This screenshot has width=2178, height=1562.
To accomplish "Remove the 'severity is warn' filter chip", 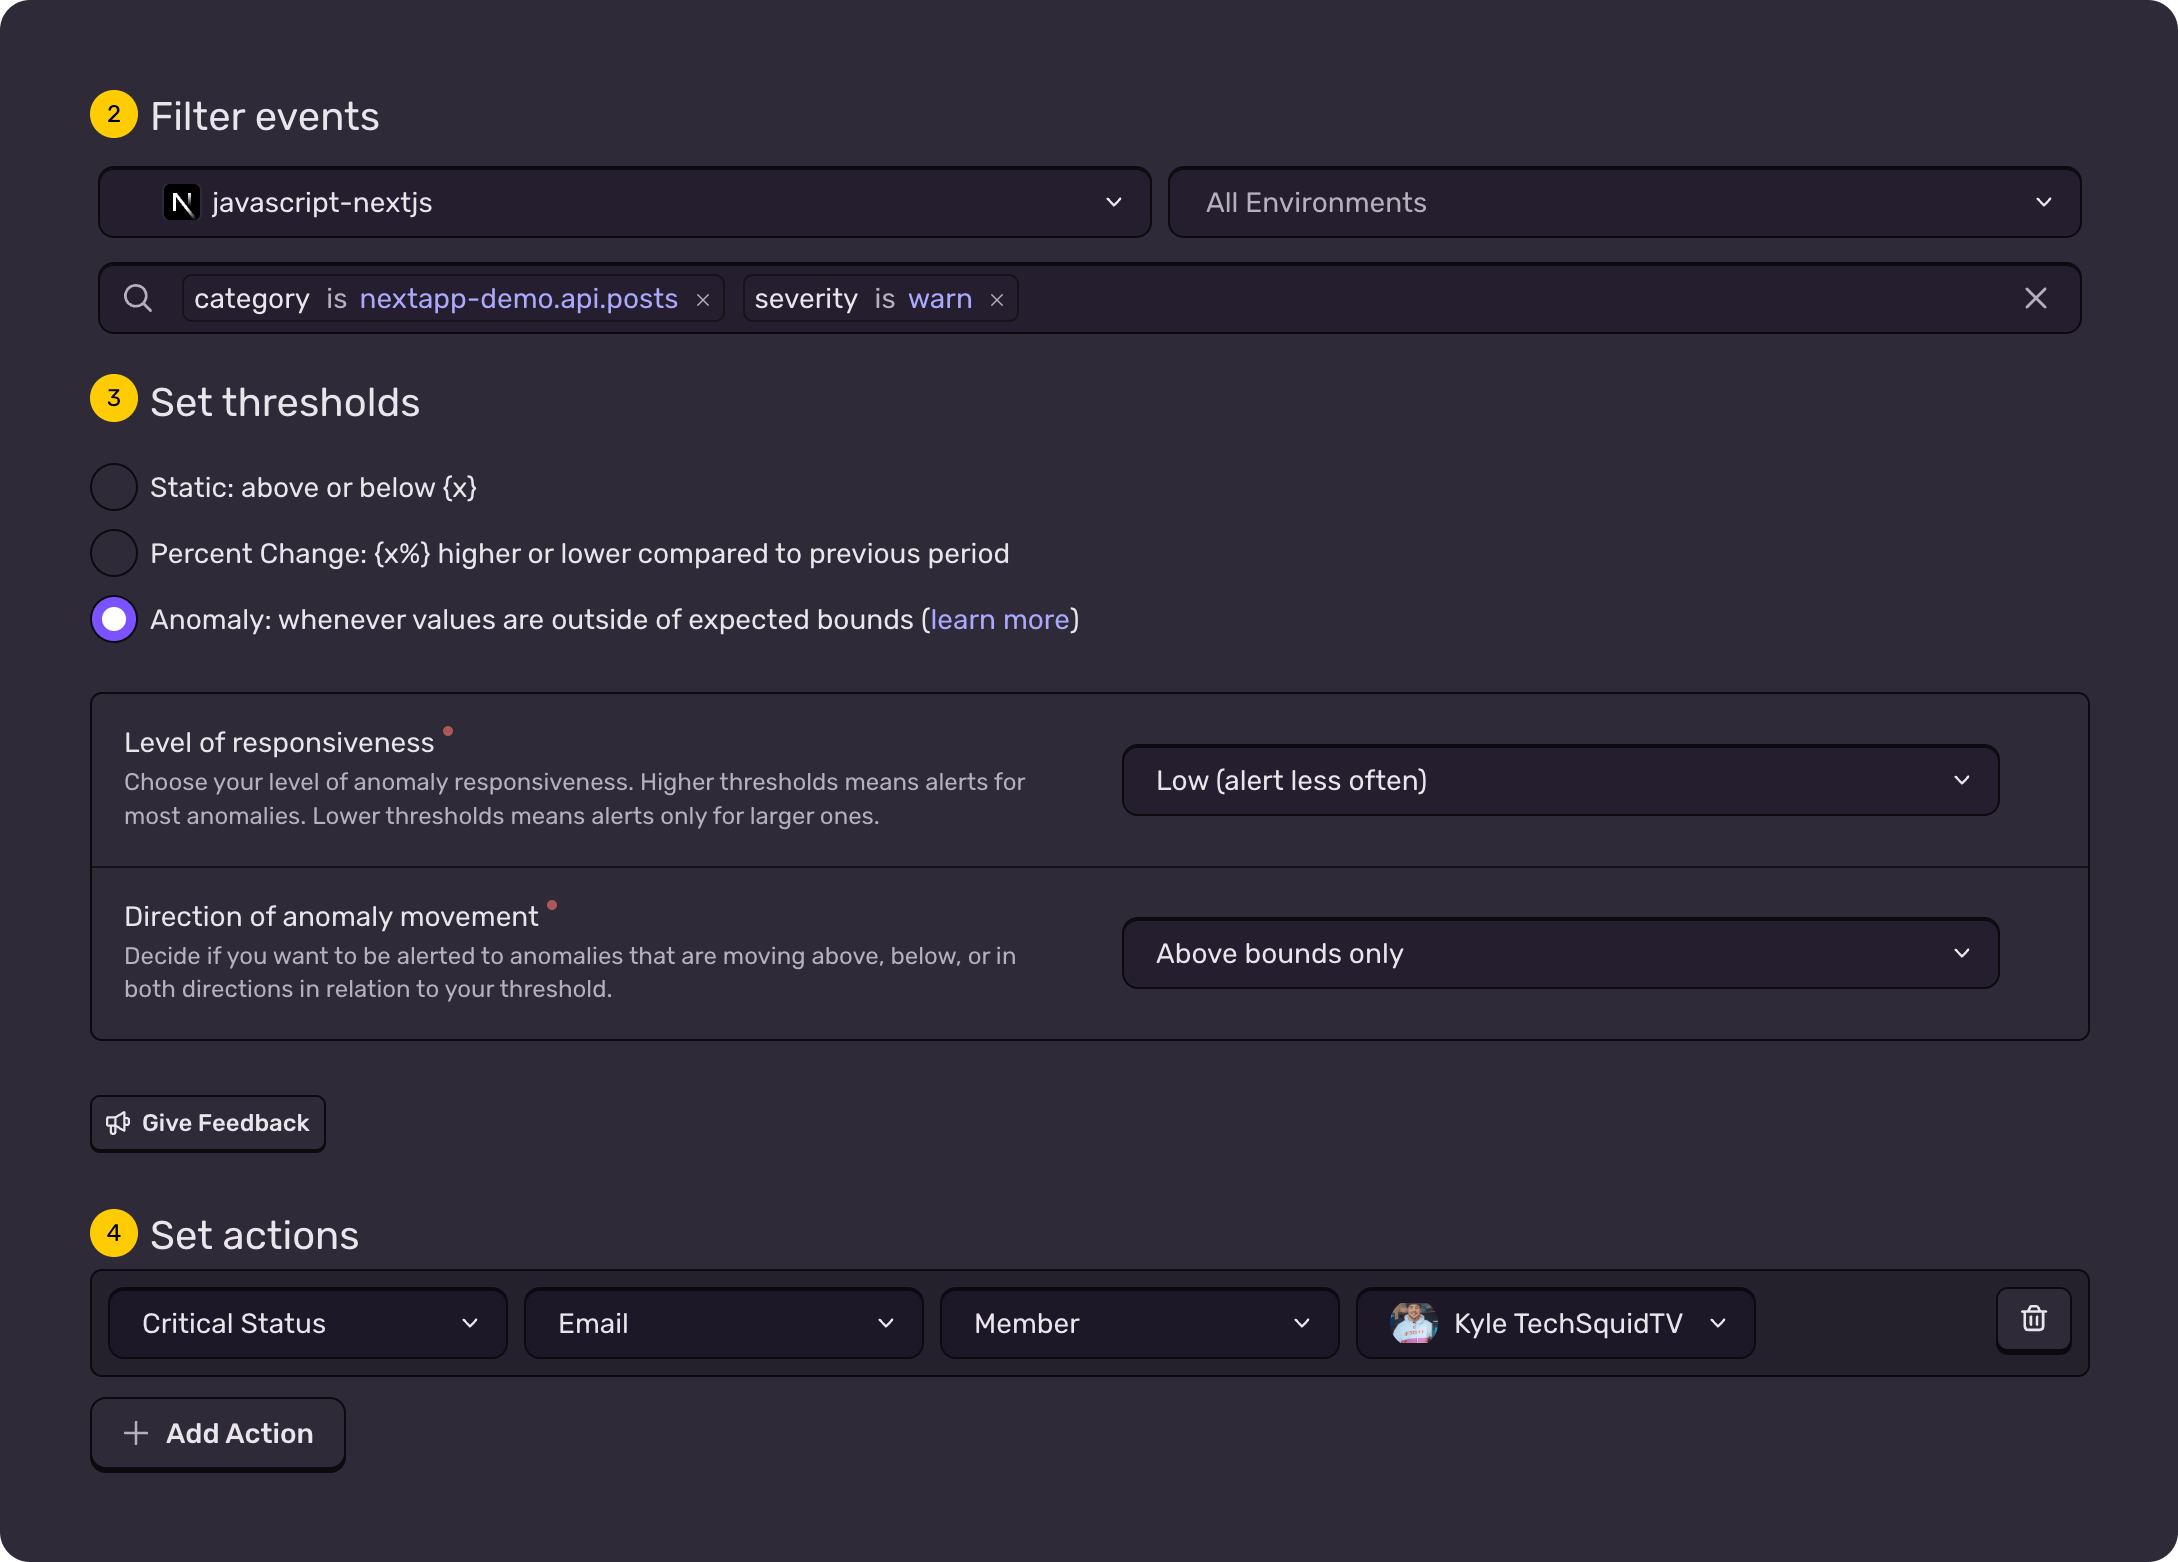I will coord(996,298).
